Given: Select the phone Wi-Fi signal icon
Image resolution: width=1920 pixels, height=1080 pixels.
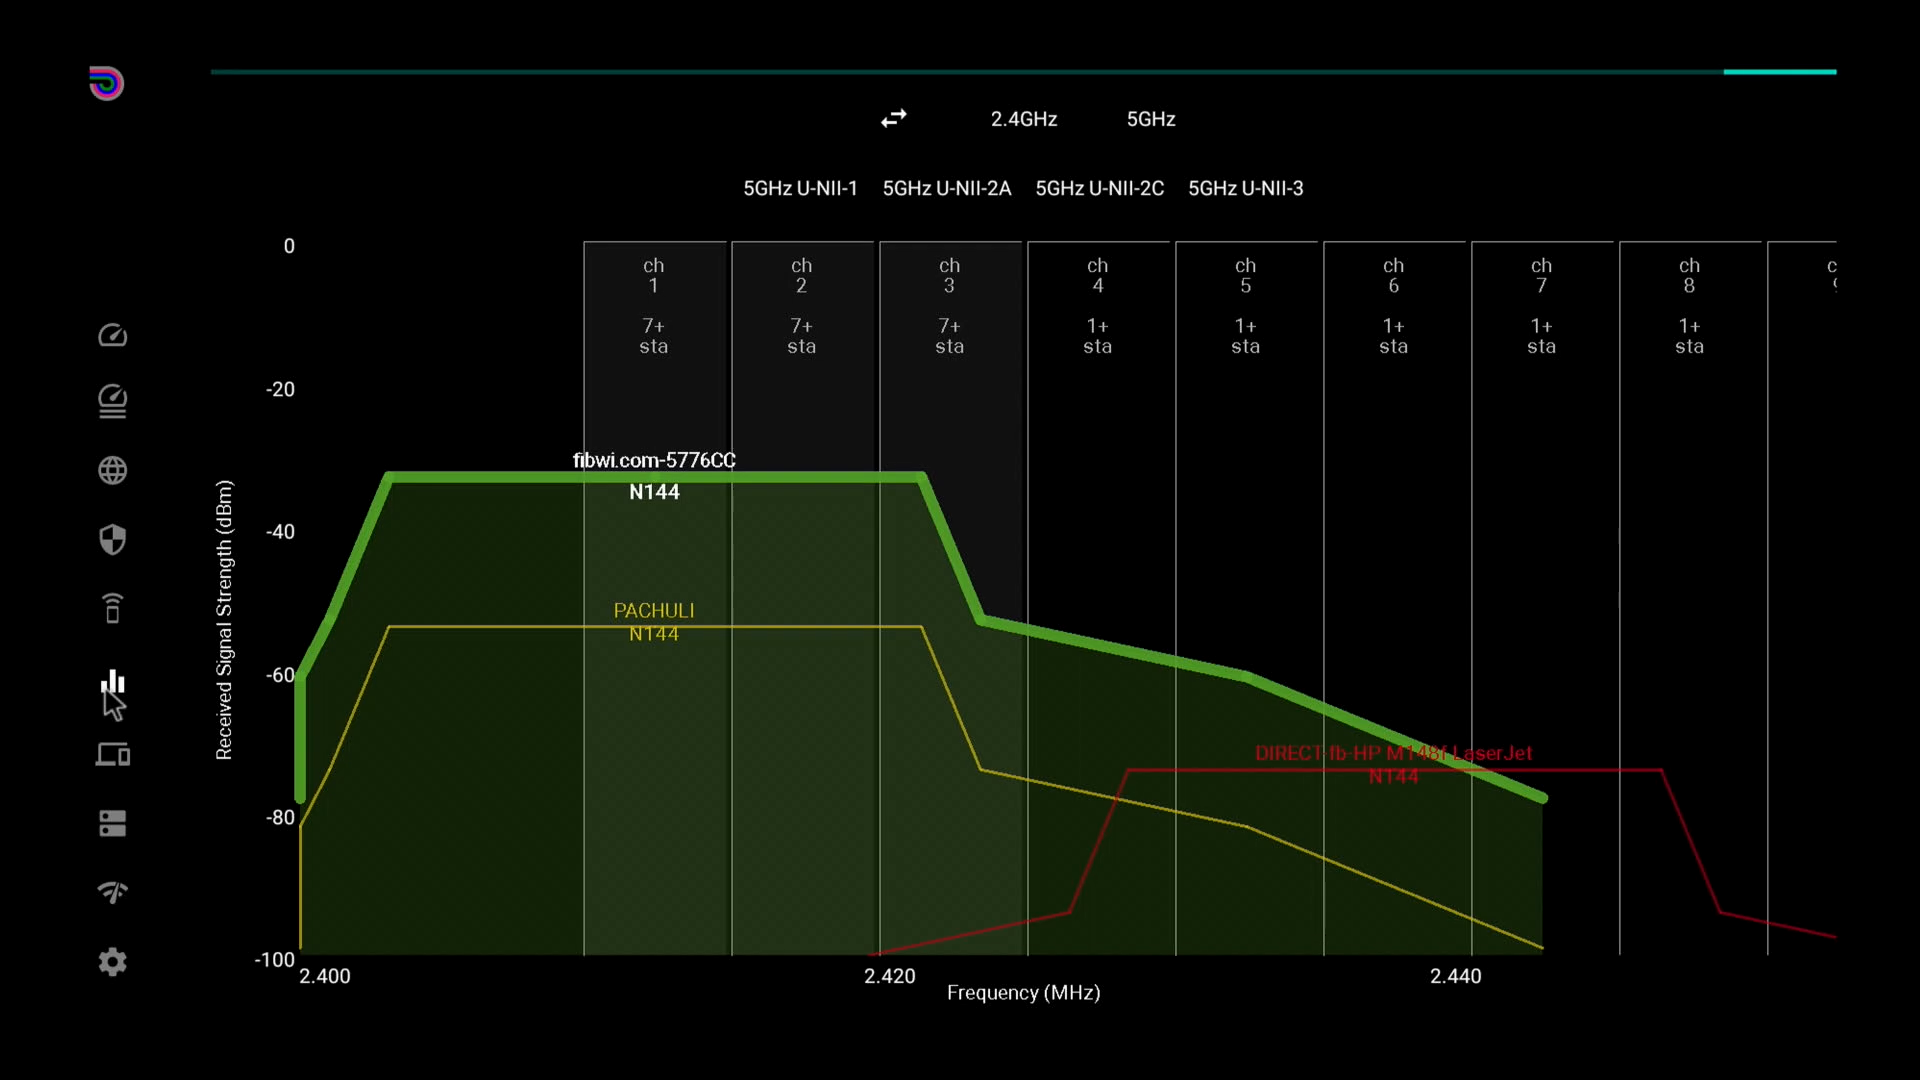Looking at the screenshot, I should pos(112,608).
